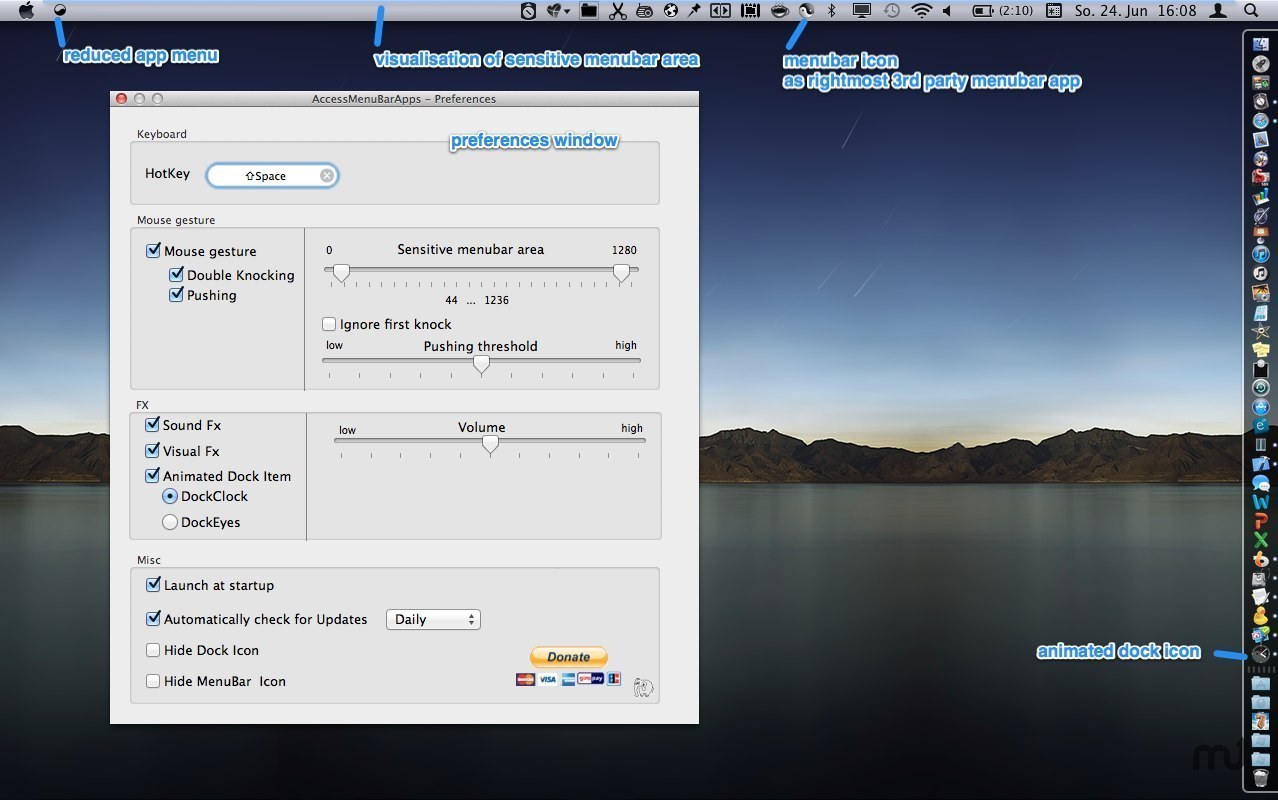
Task: Click the coffee cup menubar icon
Action: 779,11
